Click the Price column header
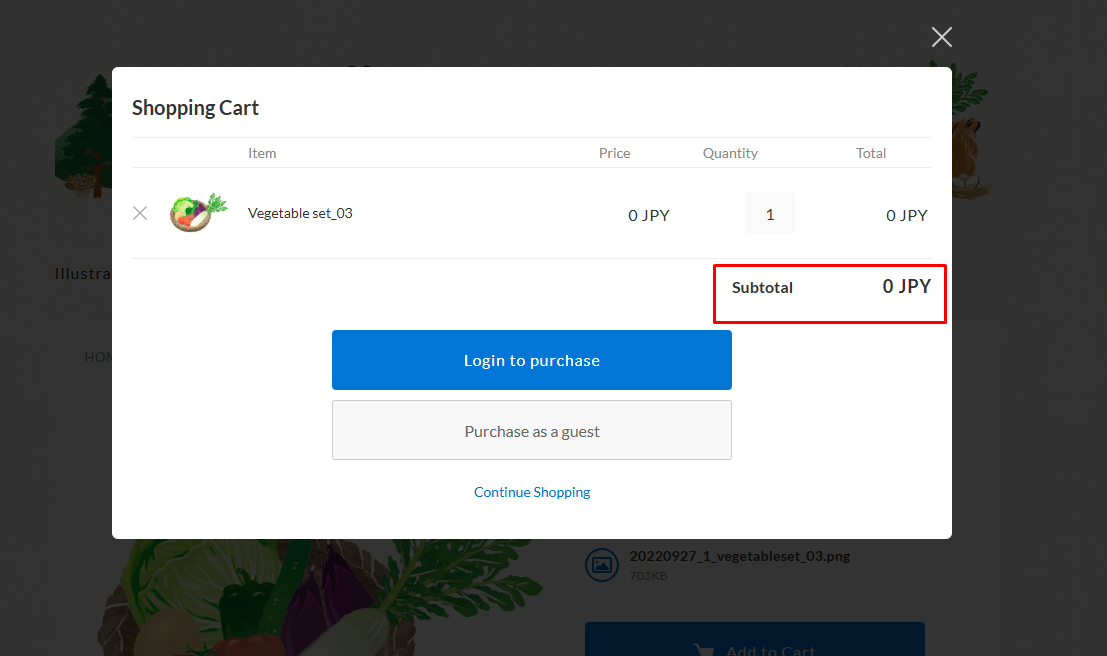This screenshot has height=656, width=1107. click(x=614, y=153)
